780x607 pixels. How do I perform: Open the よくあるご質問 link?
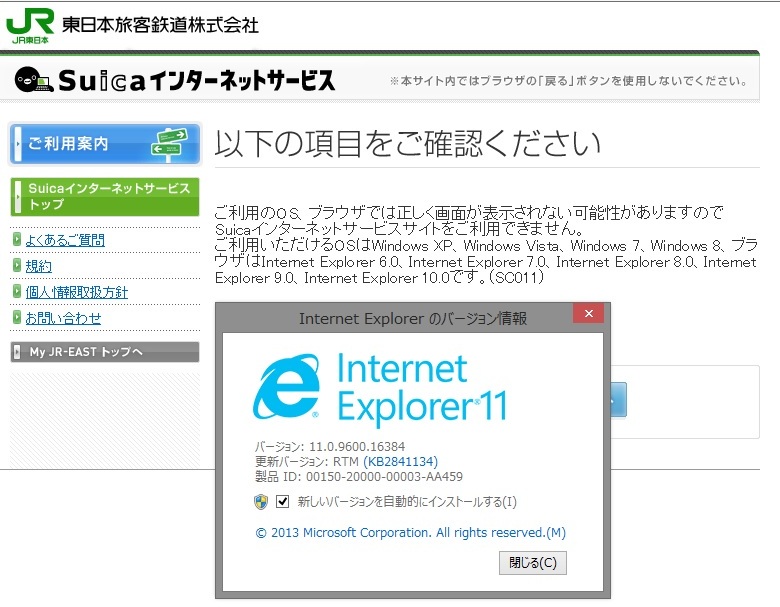click(x=65, y=240)
